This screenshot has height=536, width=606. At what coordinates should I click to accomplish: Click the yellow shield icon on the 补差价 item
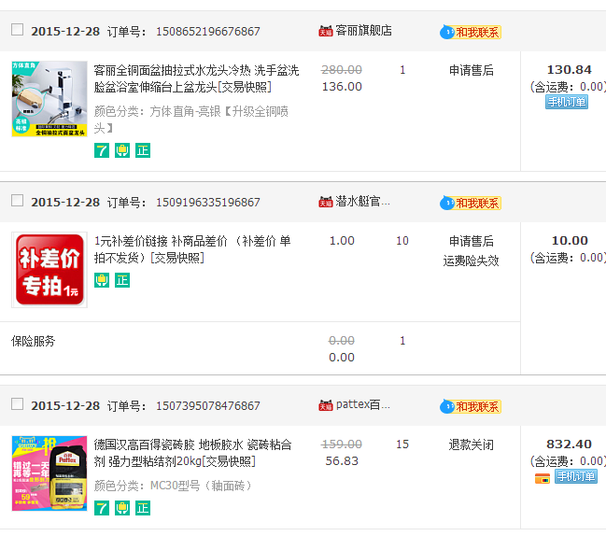101,280
